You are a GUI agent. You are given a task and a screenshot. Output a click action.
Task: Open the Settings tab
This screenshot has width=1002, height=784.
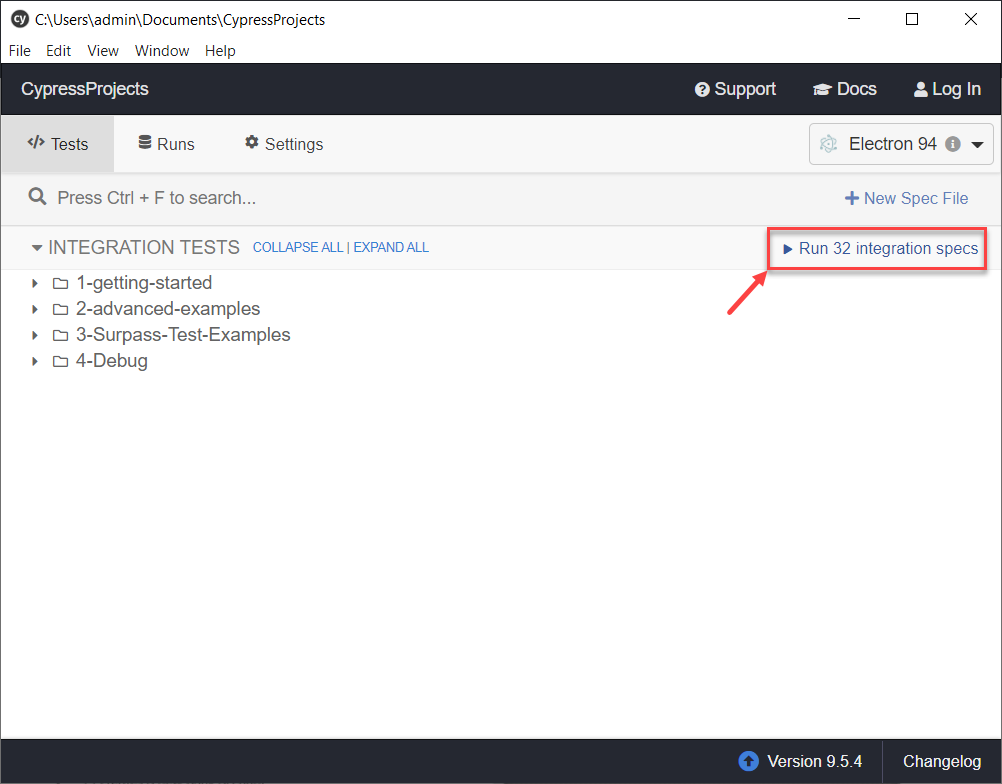coord(284,144)
